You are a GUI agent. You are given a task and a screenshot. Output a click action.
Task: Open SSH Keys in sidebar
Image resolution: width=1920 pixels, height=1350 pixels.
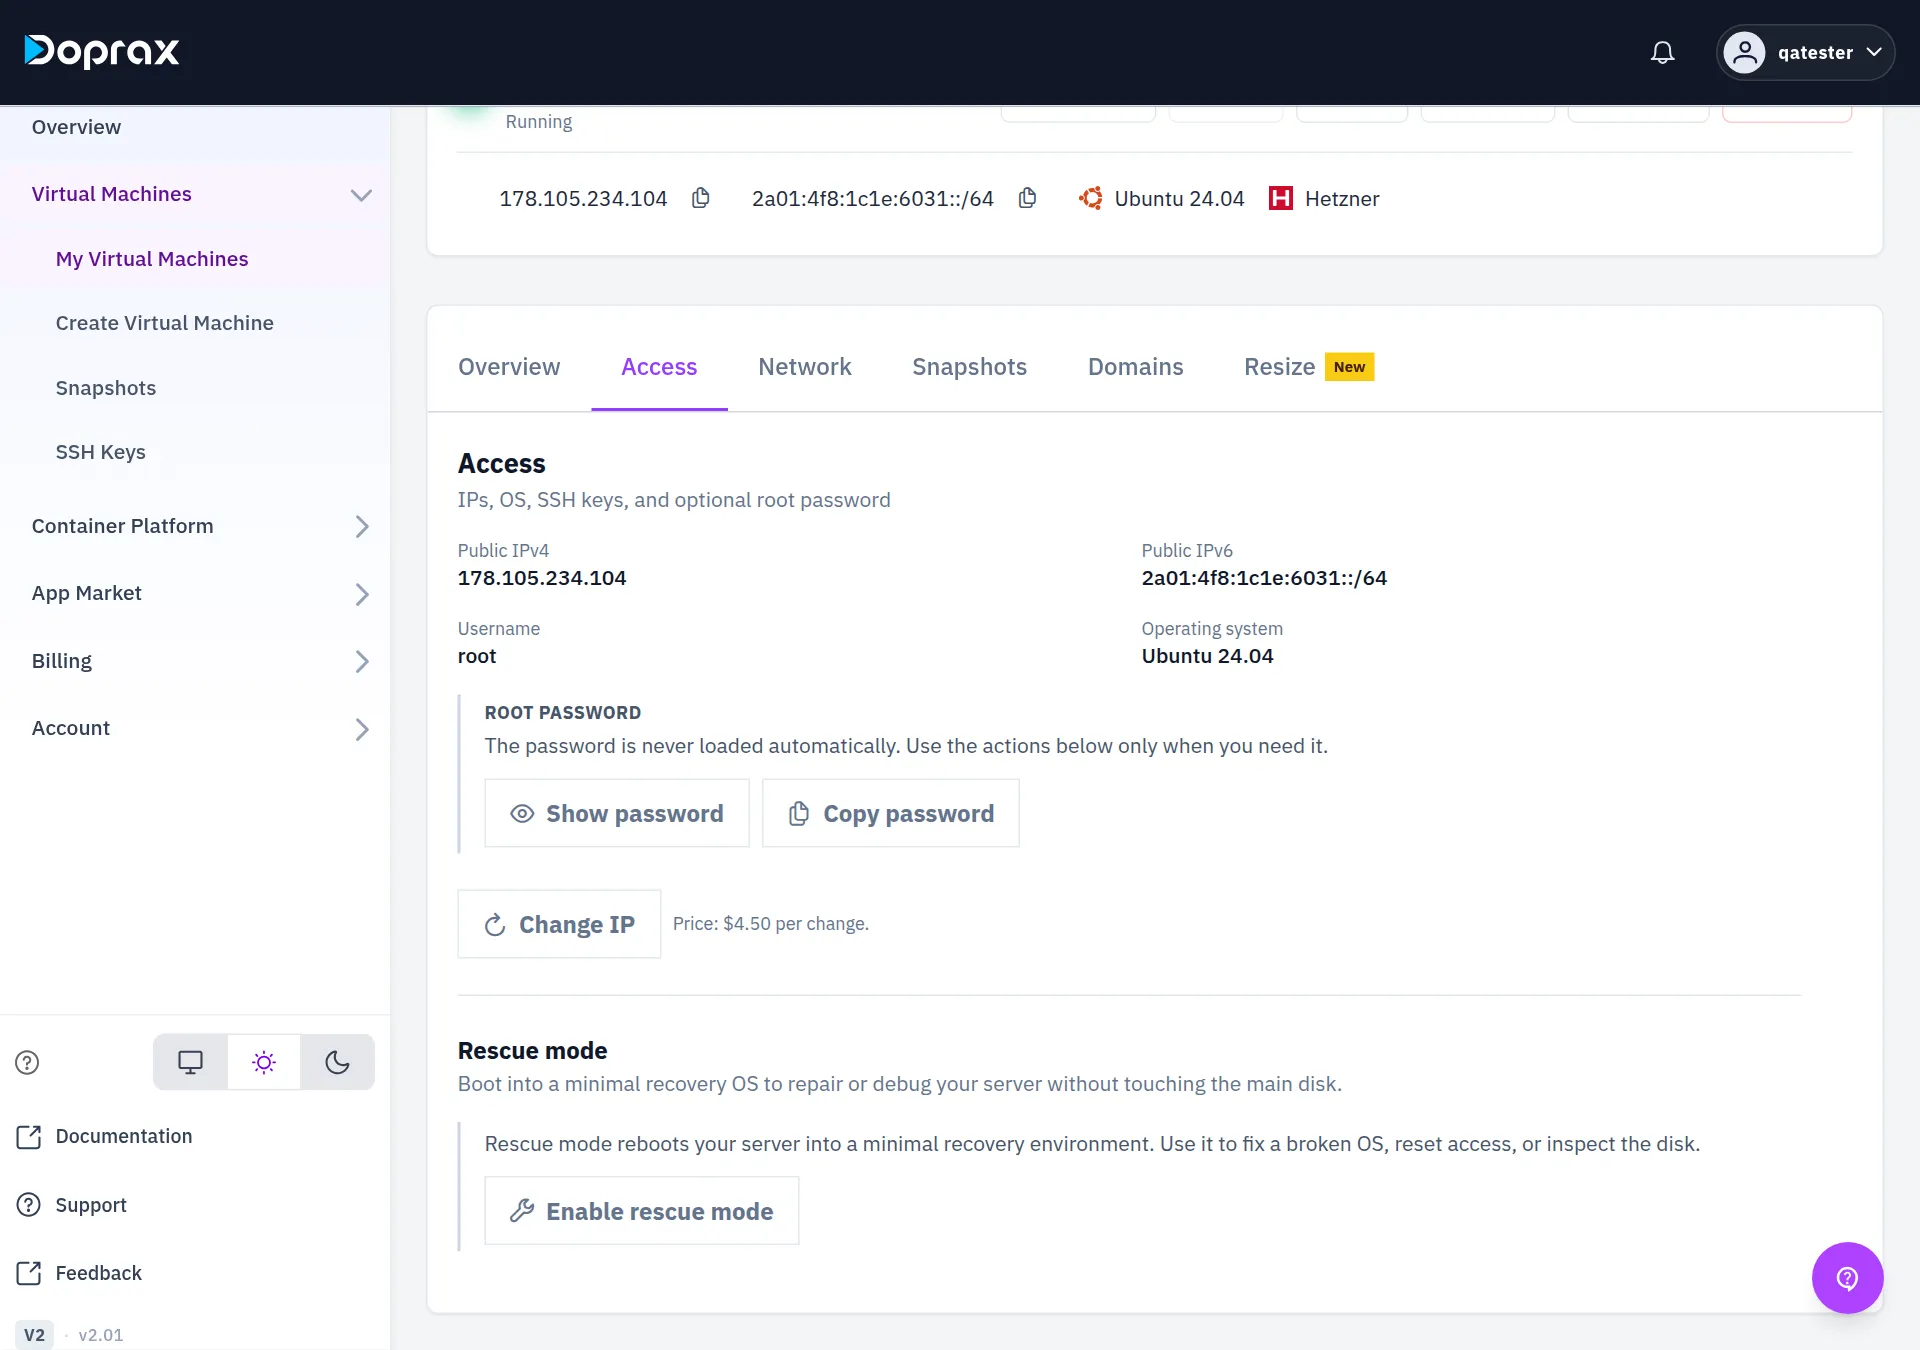[x=101, y=452]
